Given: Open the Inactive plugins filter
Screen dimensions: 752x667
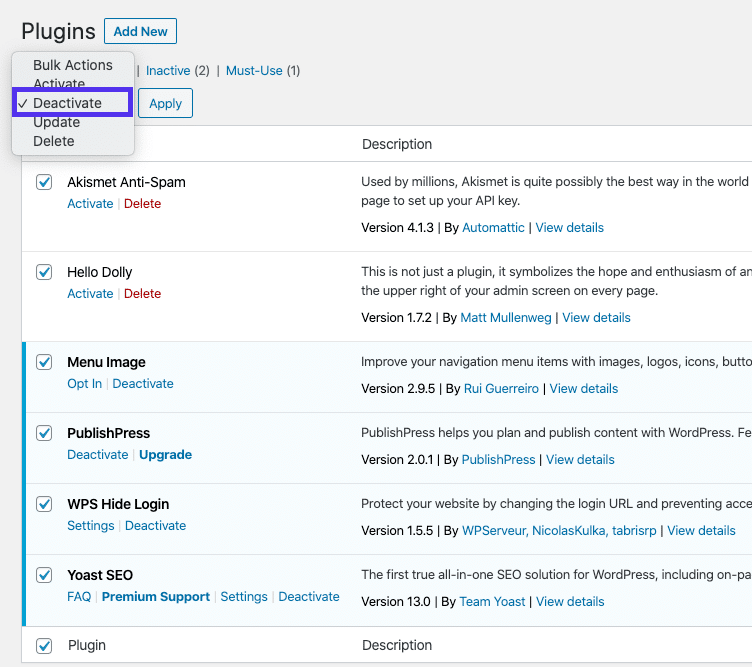Looking at the screenshot, I should tap(168, 71).
